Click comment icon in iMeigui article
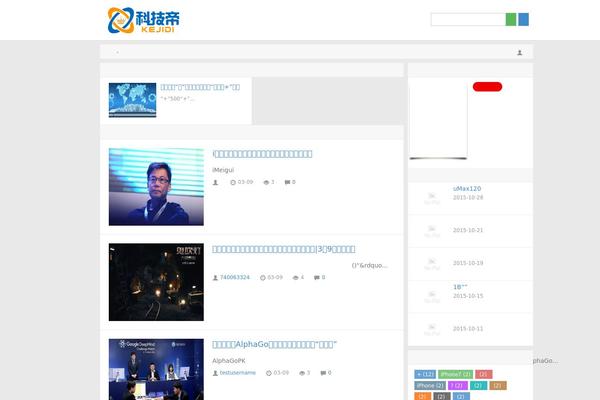 (x=287, y=182)
